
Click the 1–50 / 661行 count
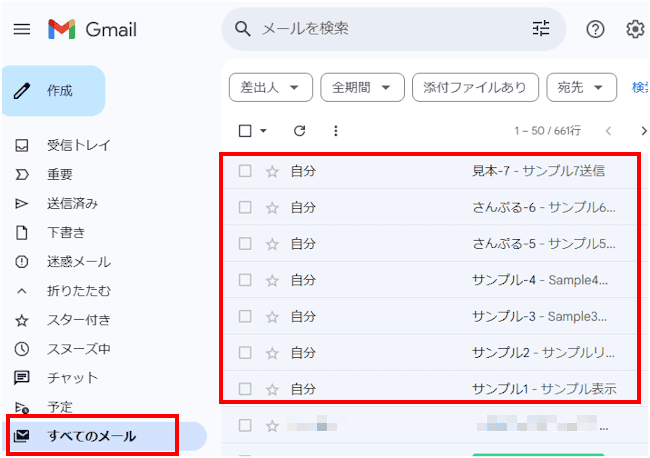click(x=548, y=131)
